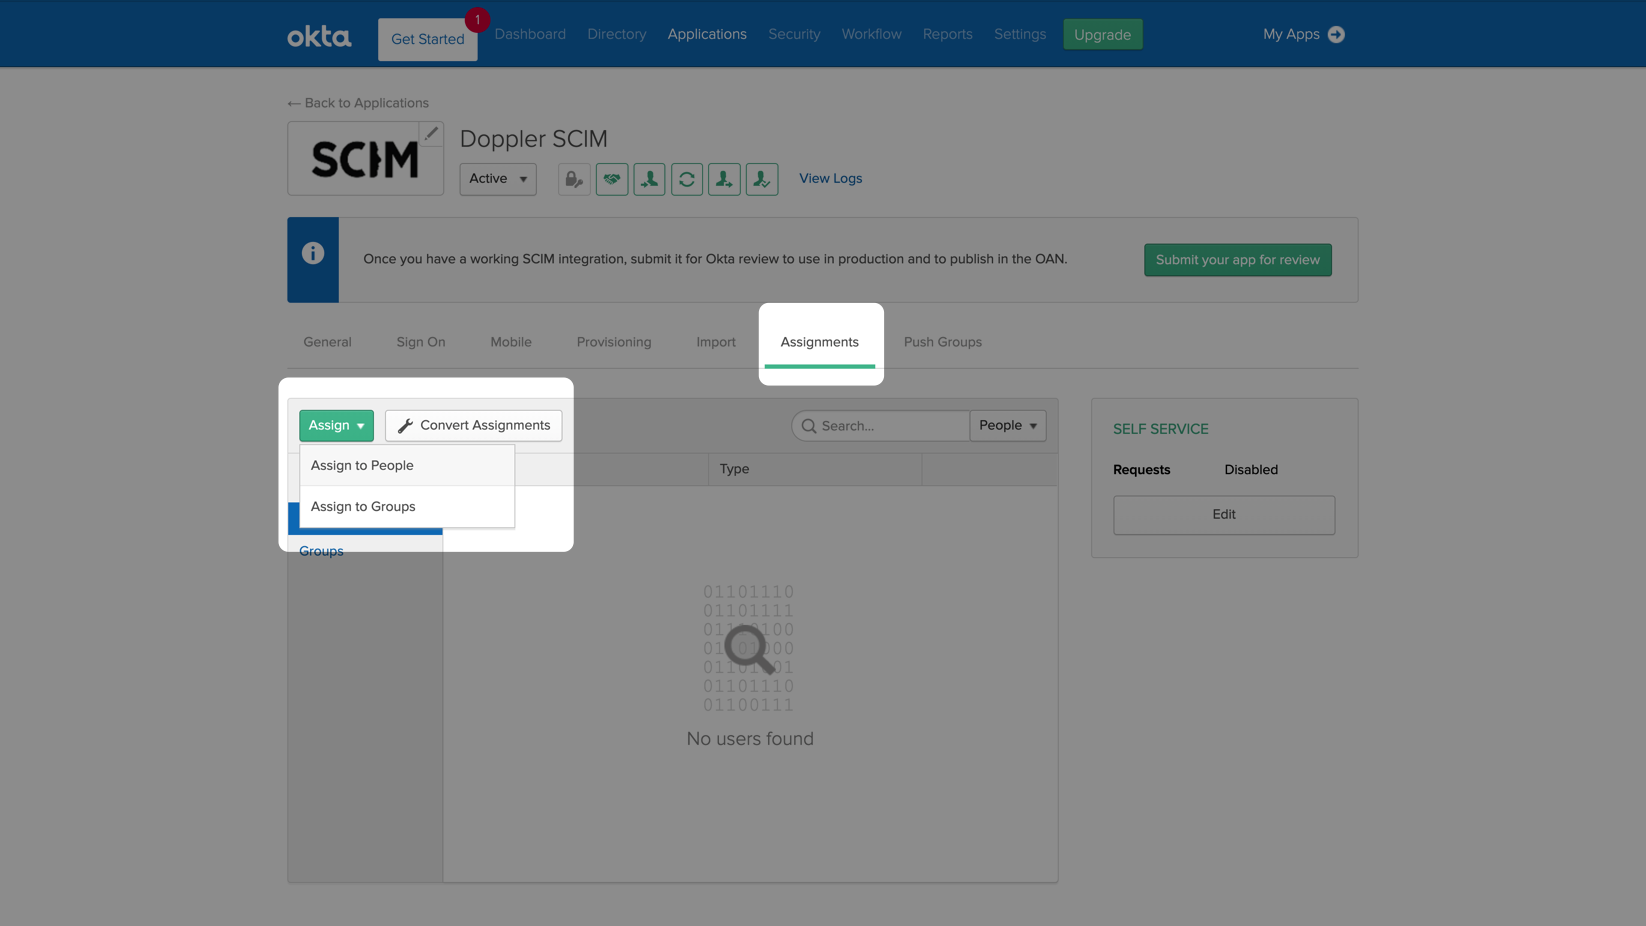Click the Type column header
The image size is (1646, 926).
(815, 469)
